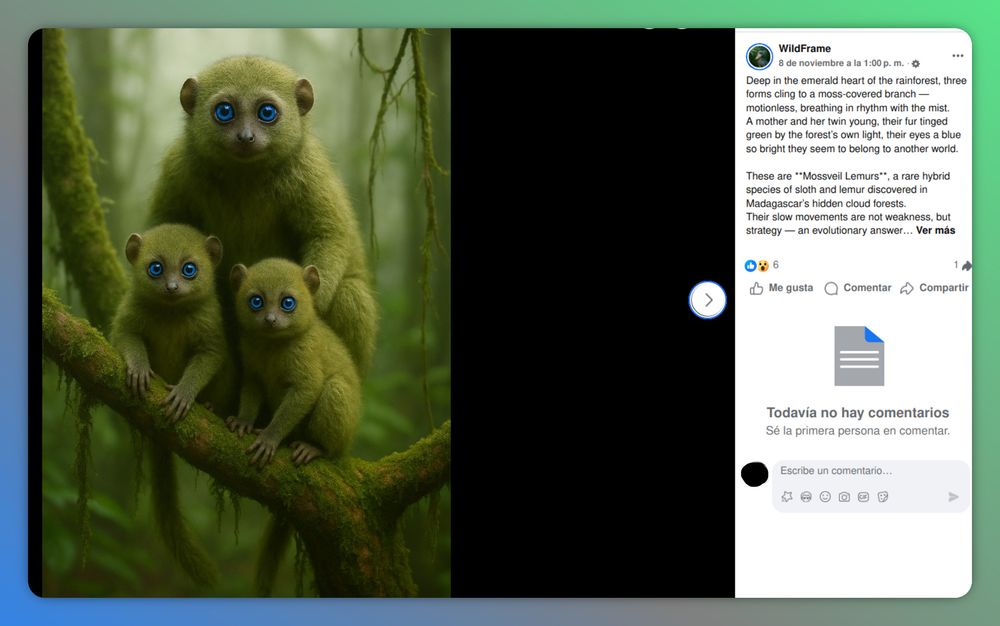This screenshot has width=1000, height=626.
Task: Open the sticker picker
Action: click(883, 497)
